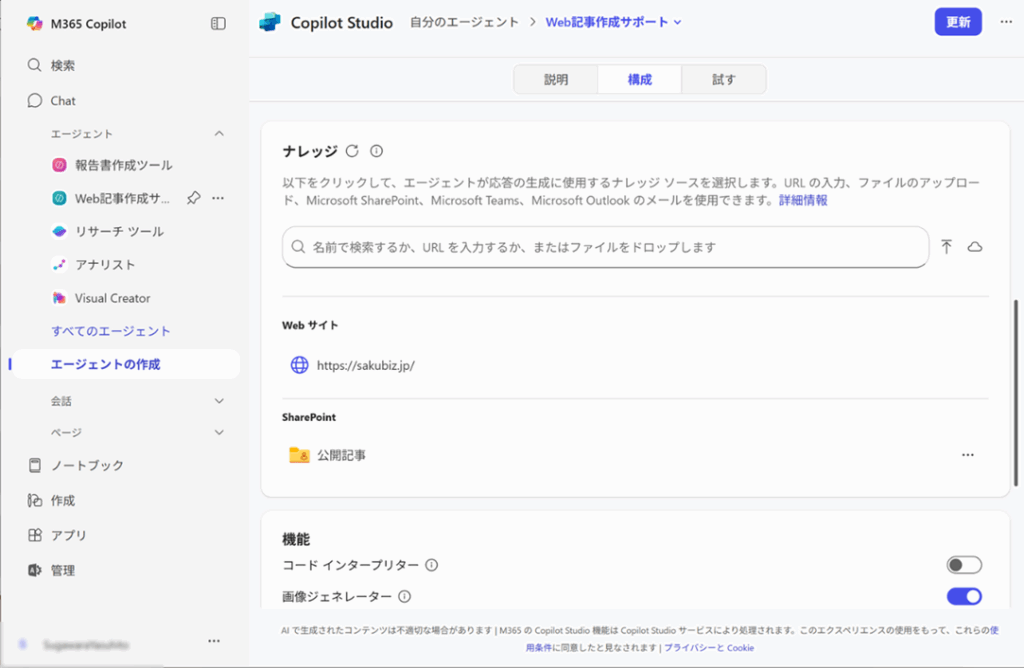
Task: Refresh the ナレッジ section
Action: click(352, 151)
